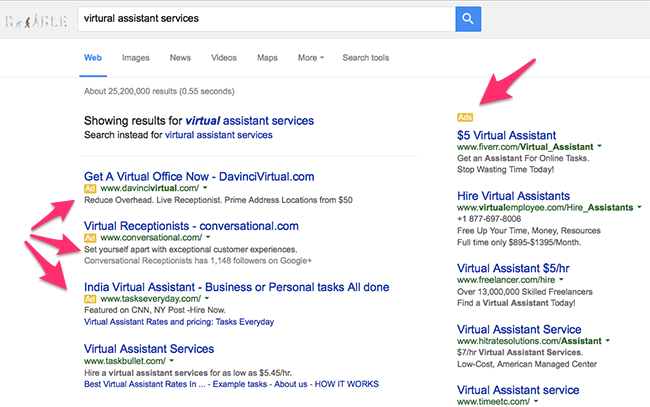Go to the Maps tab
Screen dimensions: 650x407
(x=267, y=58)
